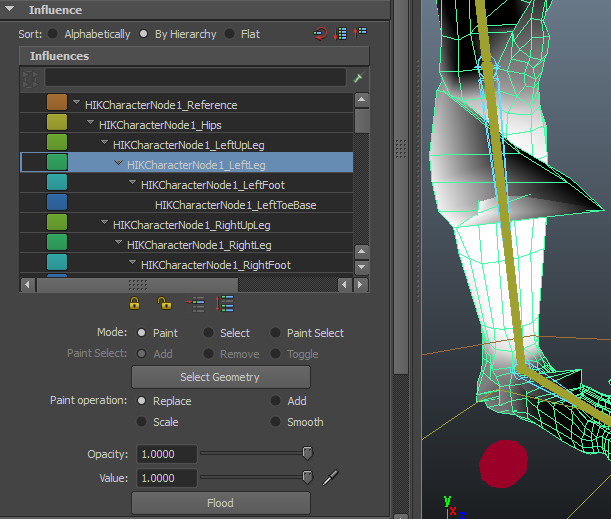Sort influences Alphabetically

click(x=53, y=34)
